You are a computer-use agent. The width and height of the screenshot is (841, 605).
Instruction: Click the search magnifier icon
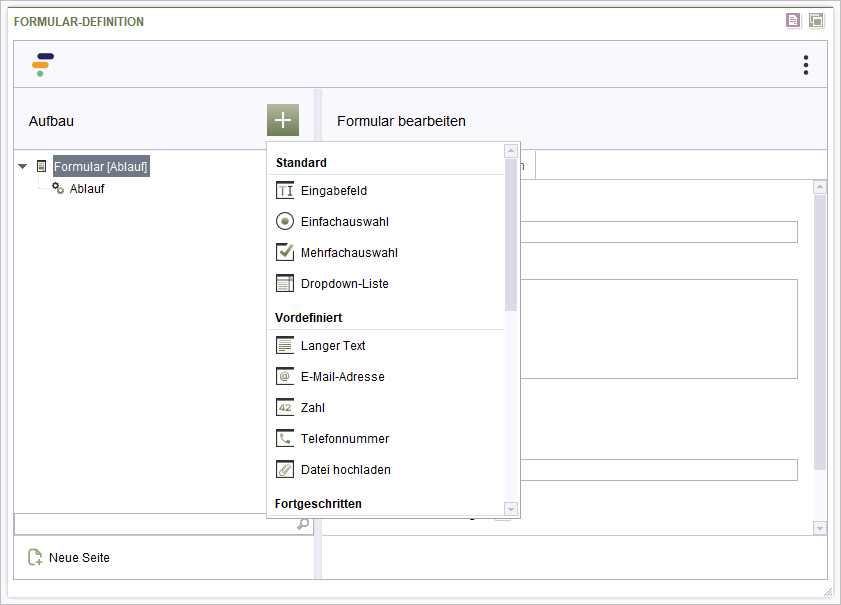click(x=303, y=524)
